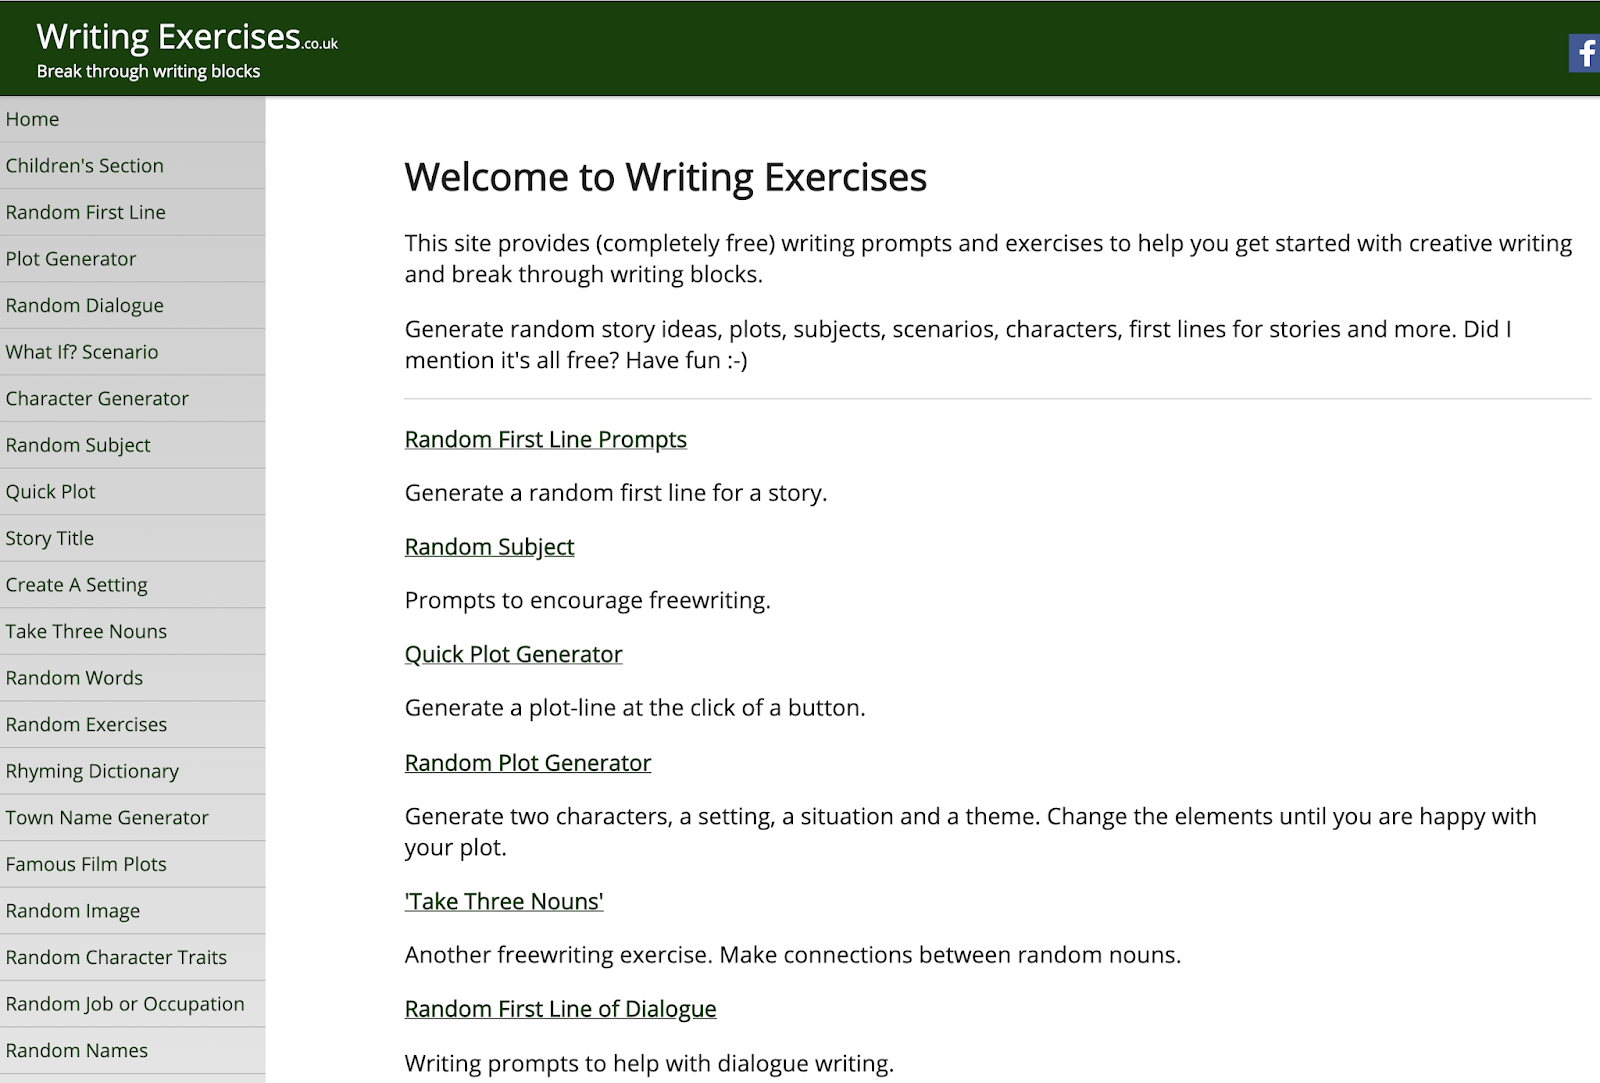Viewport: 1600px width, 1083px height.
Task: Open the Town Name Generator
Action: [107, 817]
